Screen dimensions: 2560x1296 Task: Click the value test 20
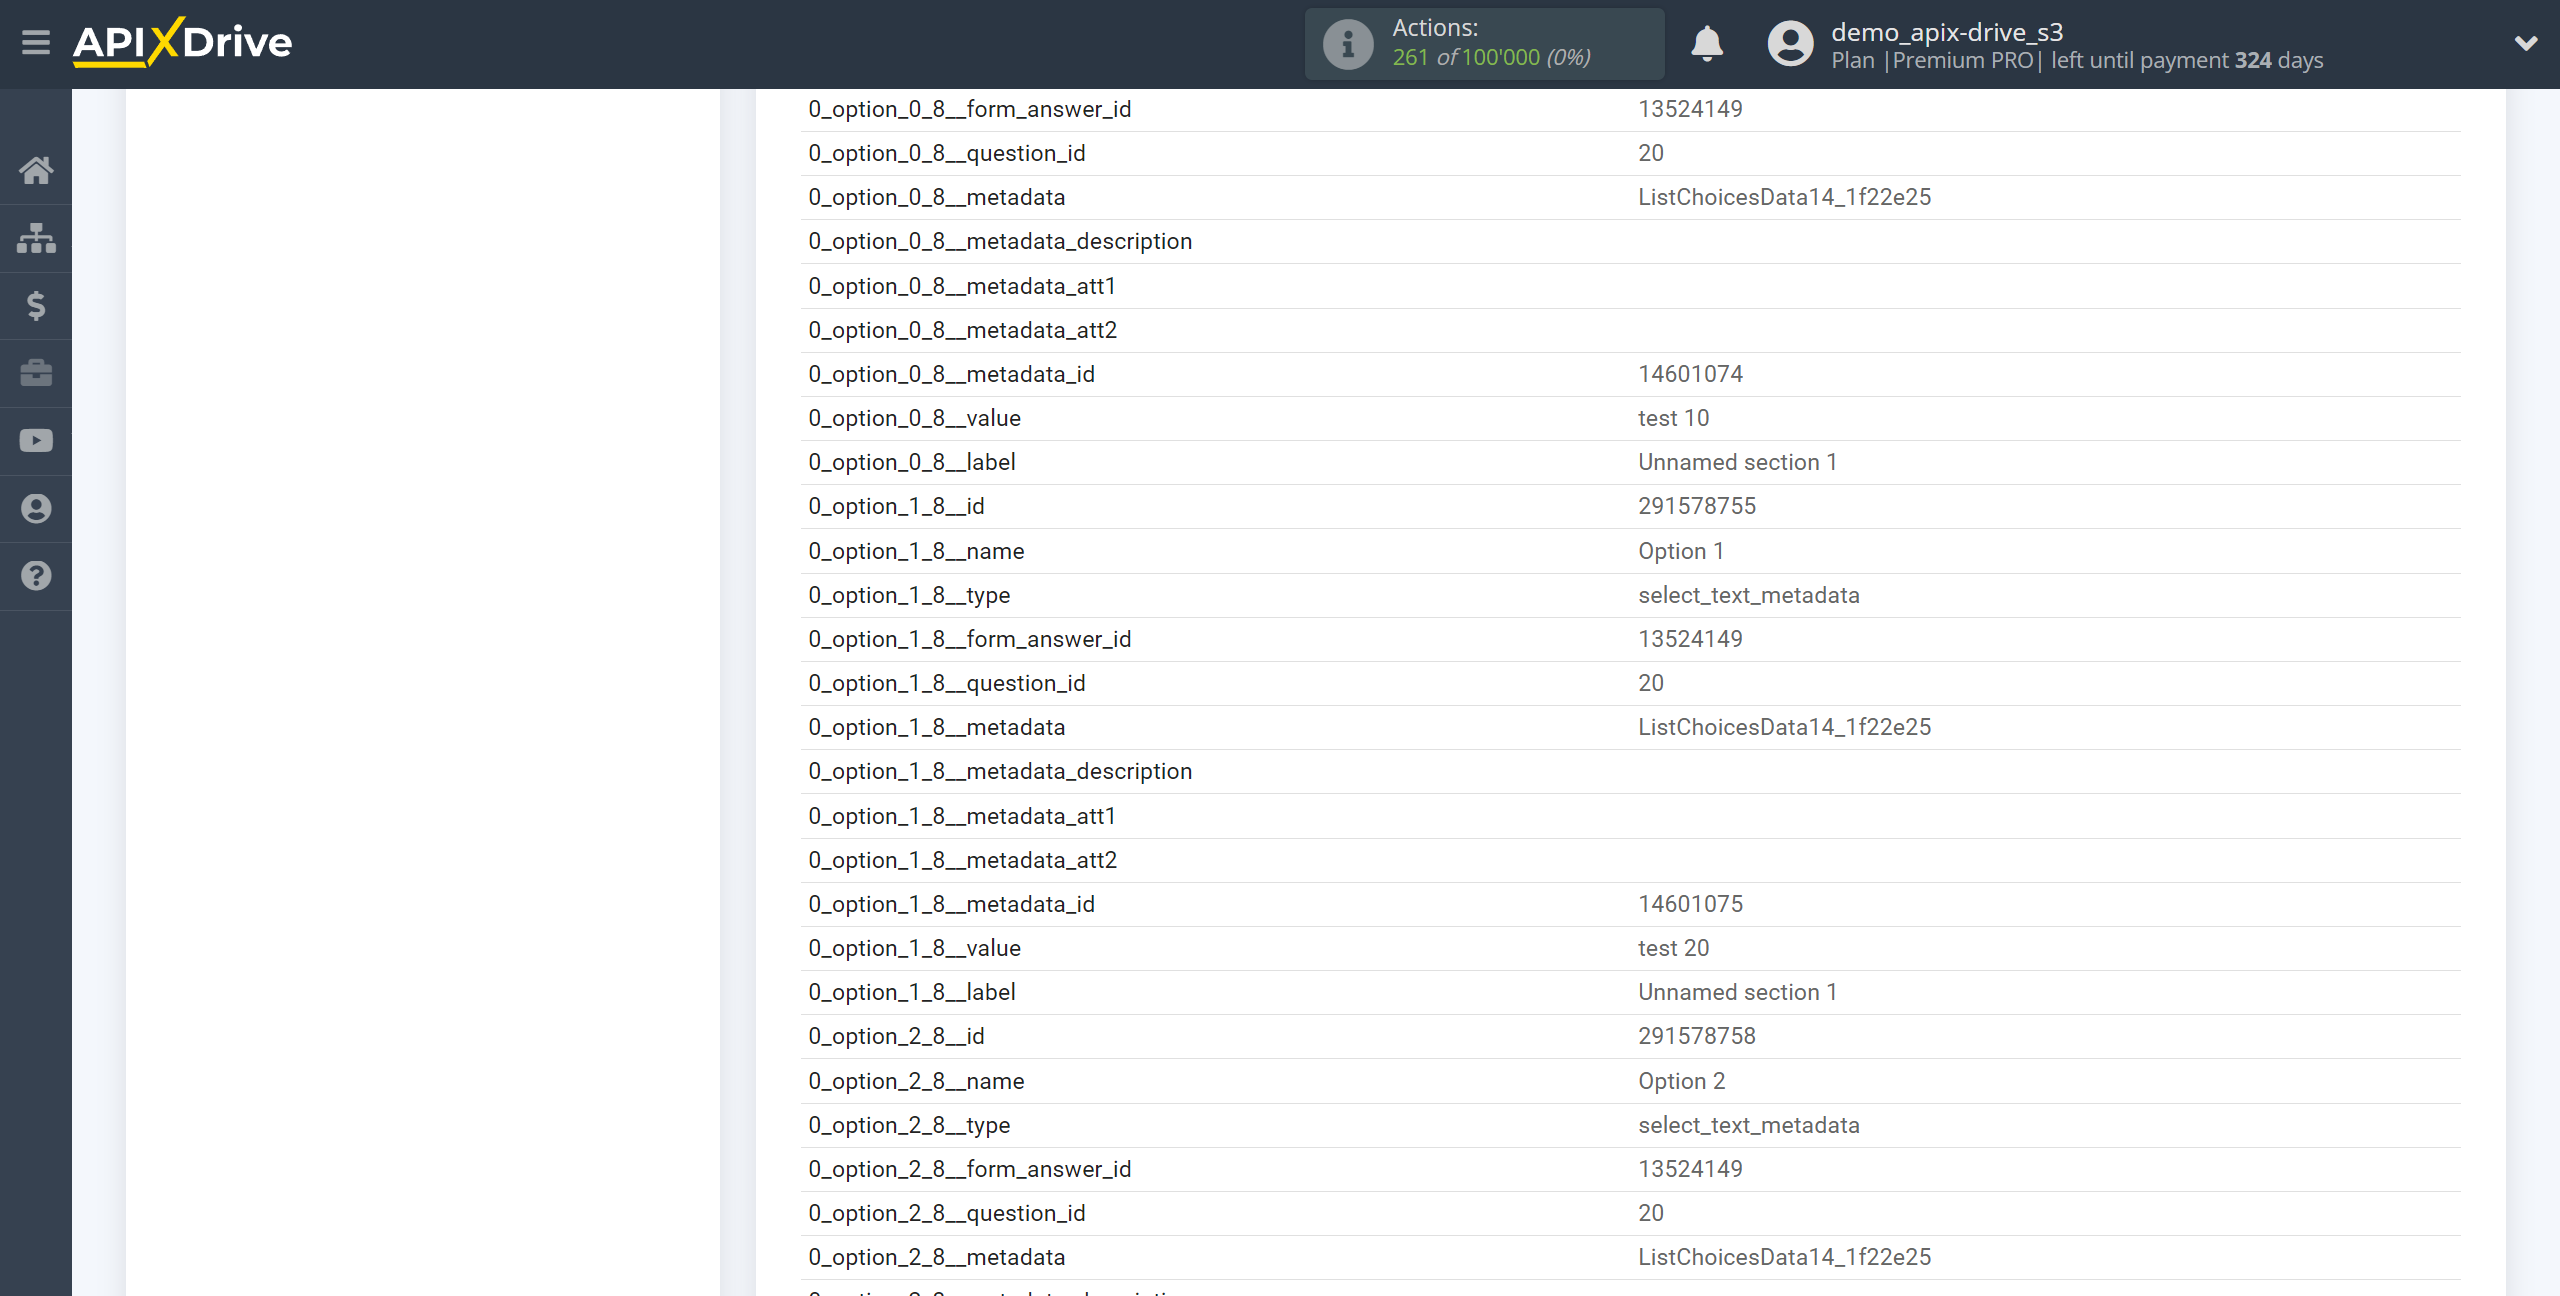tap(1673, 948)
